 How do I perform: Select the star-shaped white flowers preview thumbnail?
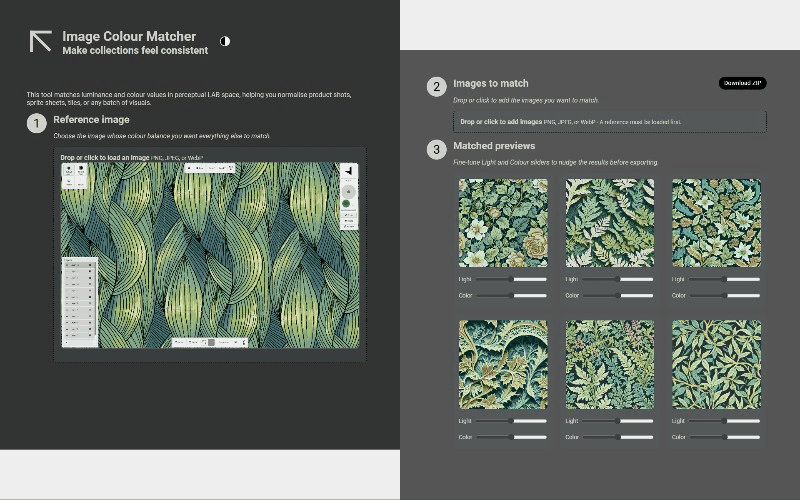tap(716, 223)
